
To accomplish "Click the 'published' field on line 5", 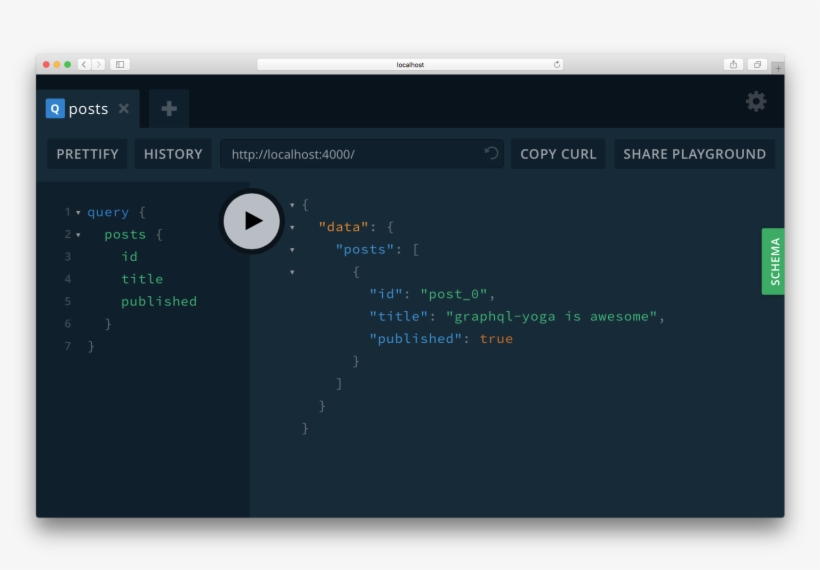I will point(159,301).
